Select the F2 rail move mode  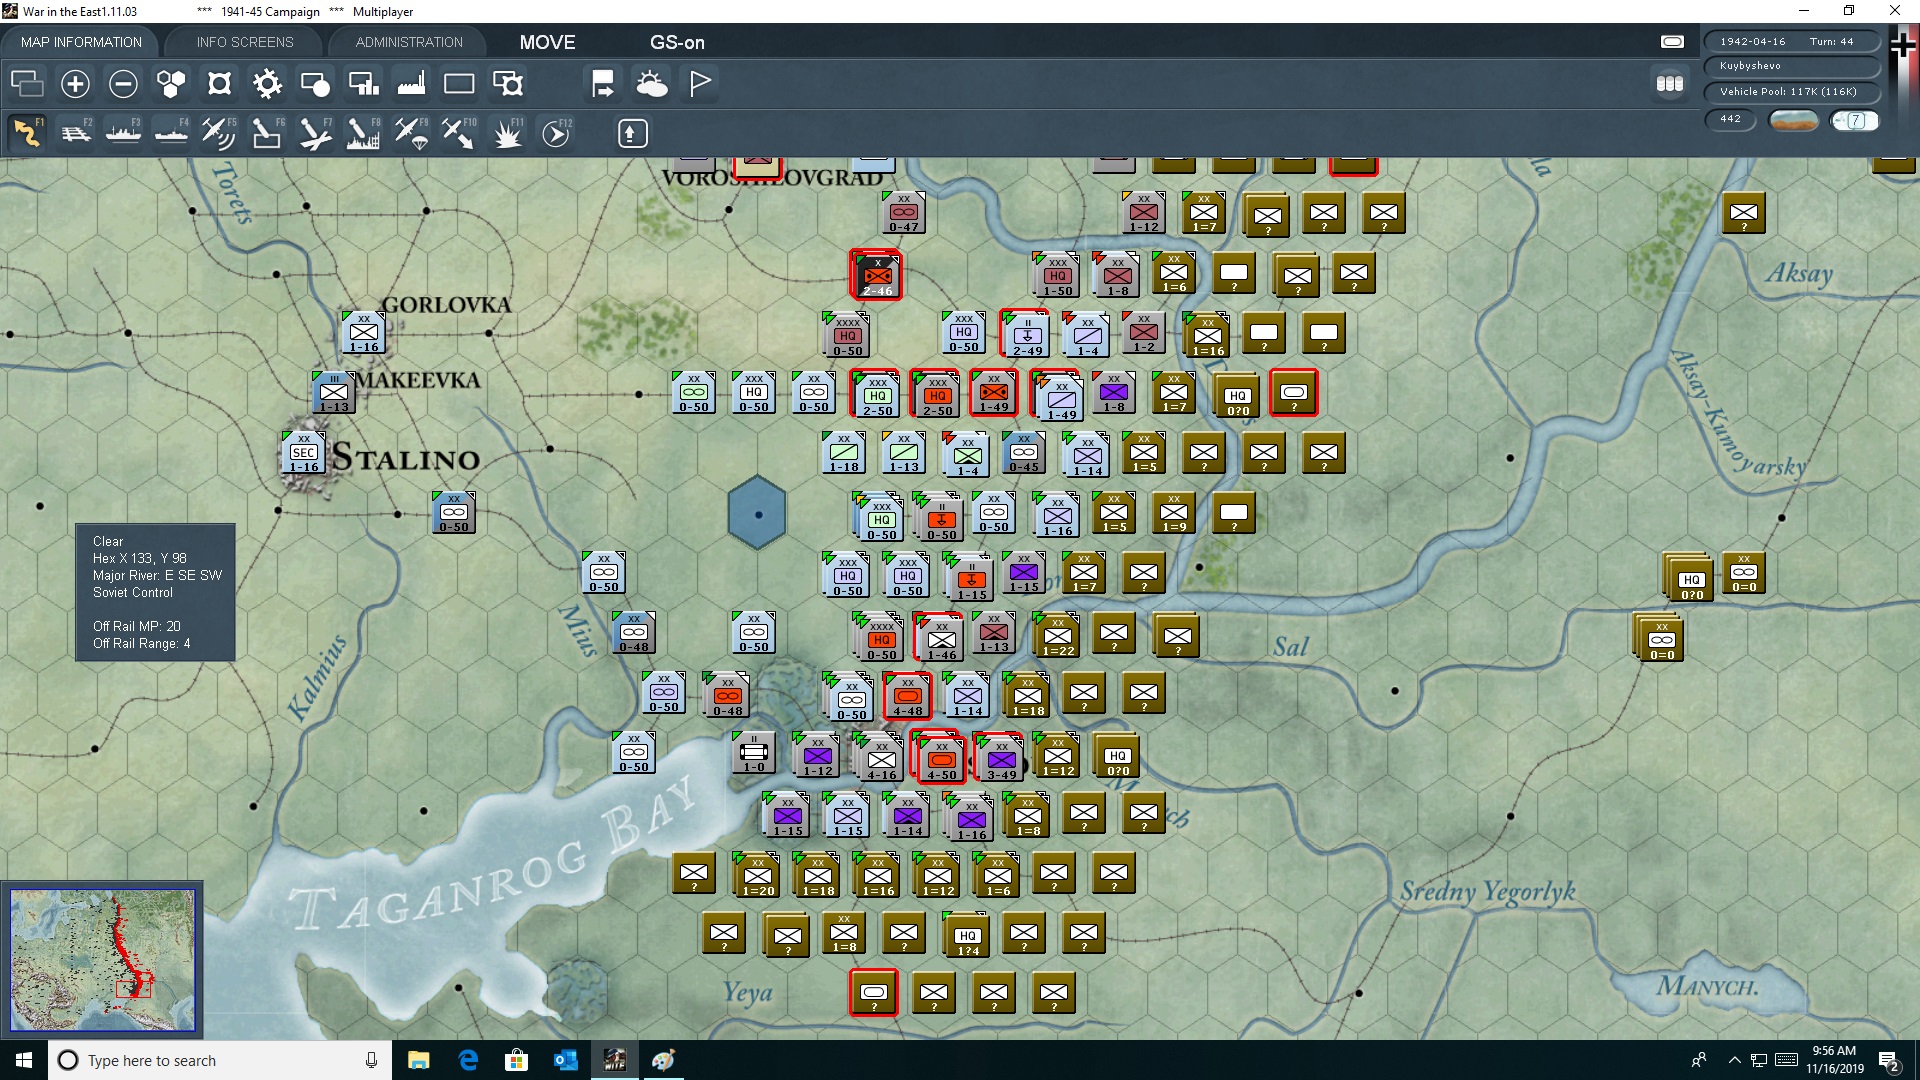point(75,133)
